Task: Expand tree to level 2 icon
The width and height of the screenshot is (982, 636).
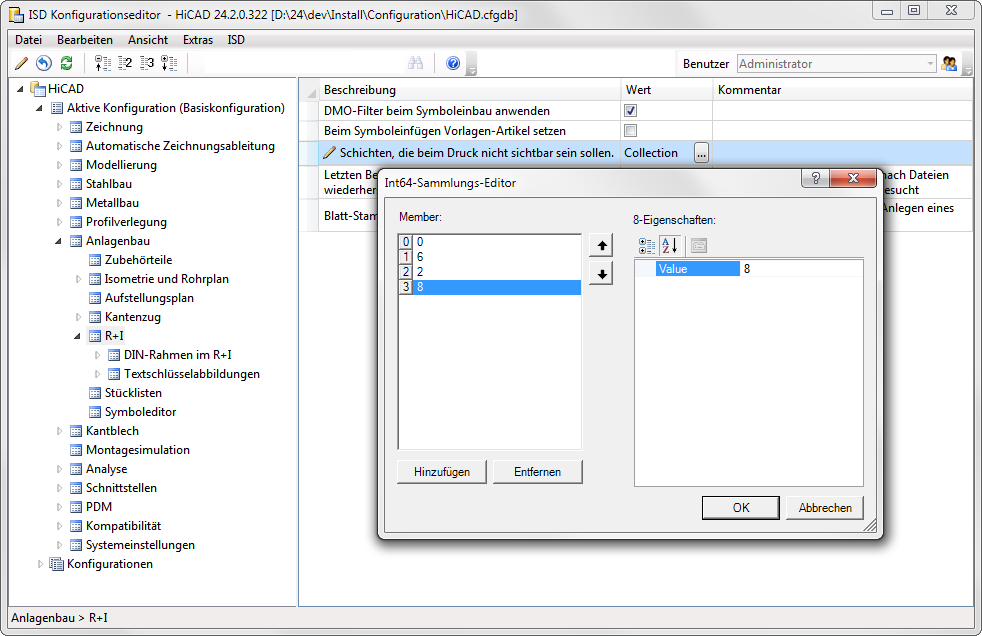Action: pos(125,63)
